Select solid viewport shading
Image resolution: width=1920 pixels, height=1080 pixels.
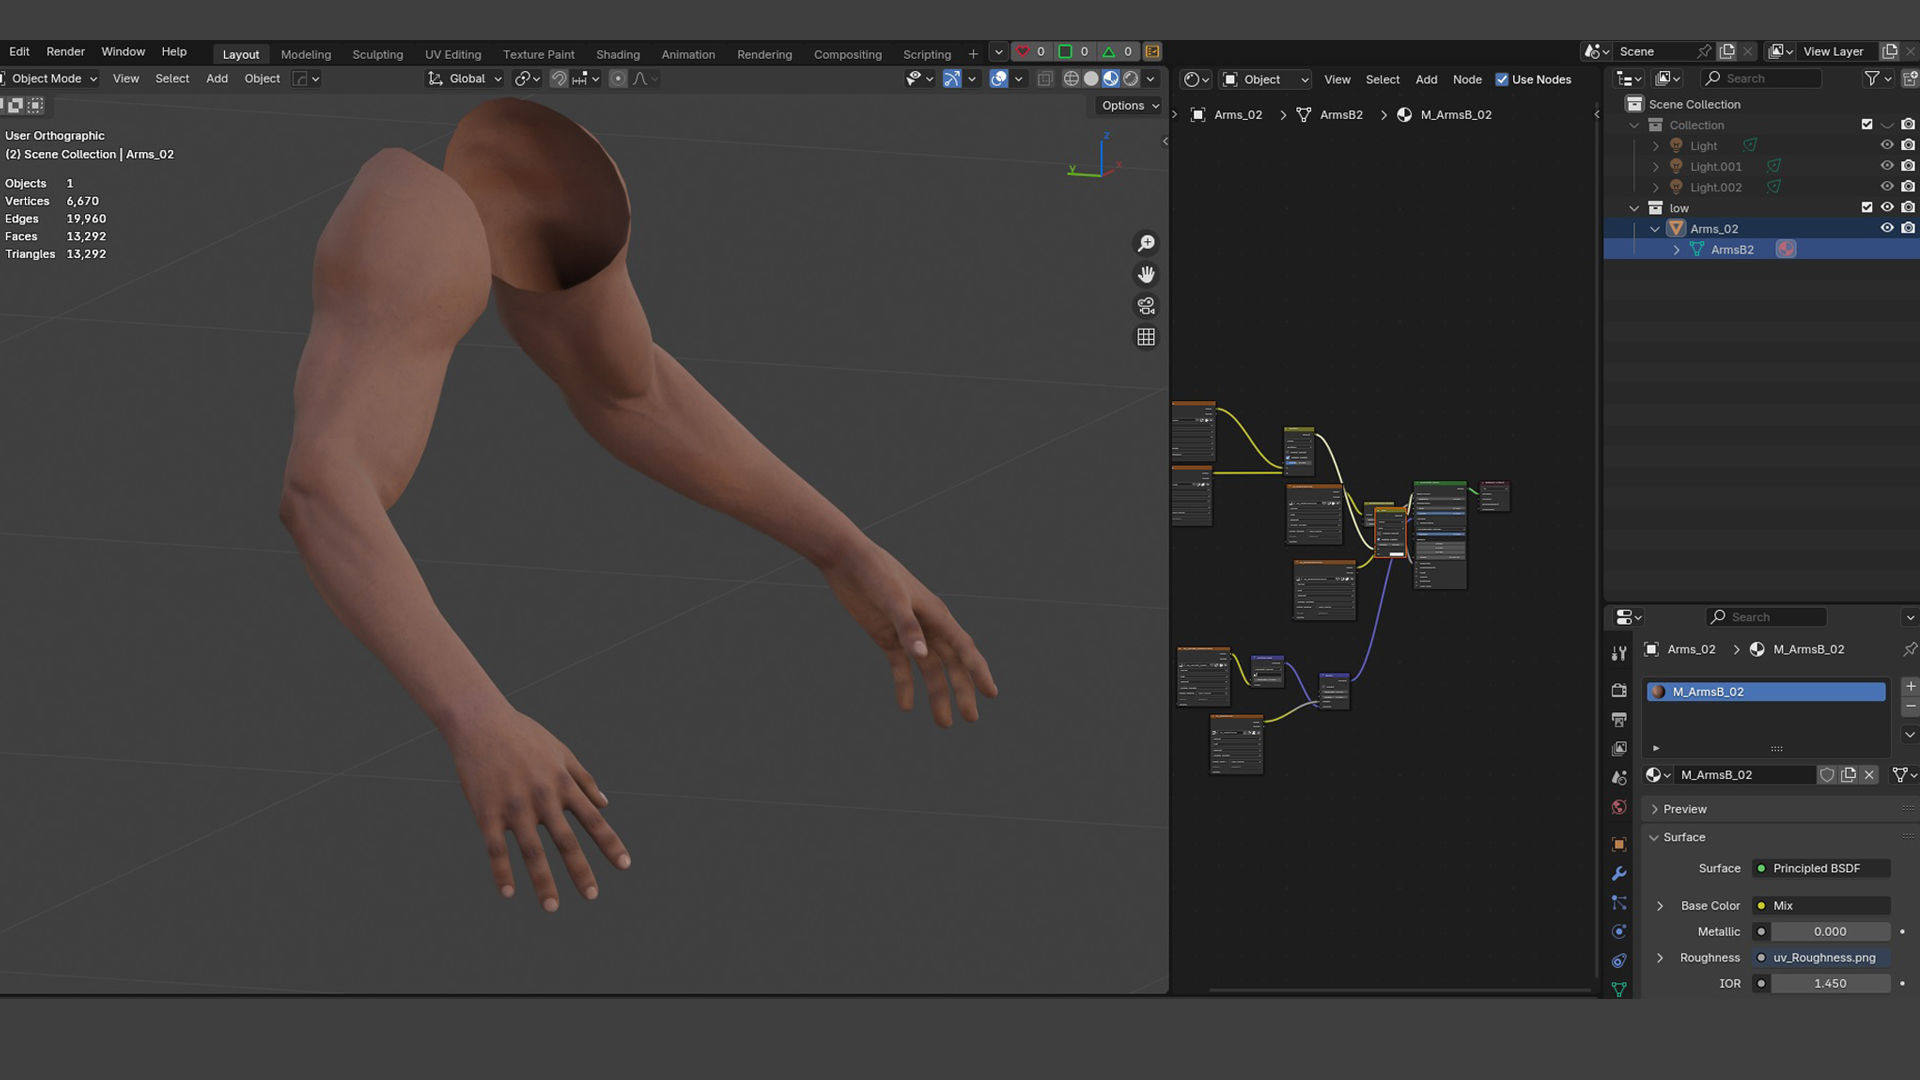(1091, 78)
